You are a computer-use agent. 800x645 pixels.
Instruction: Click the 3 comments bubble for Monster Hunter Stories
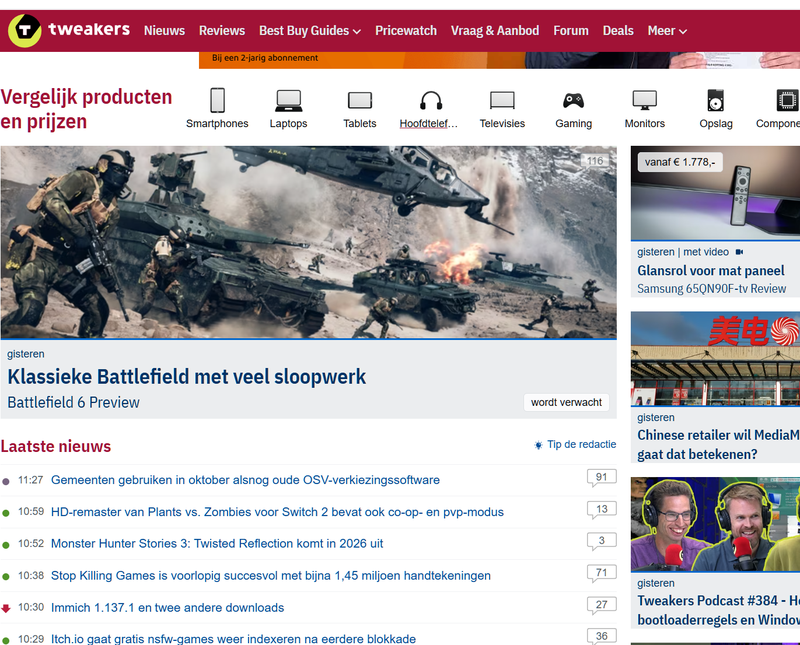[602, 541]
